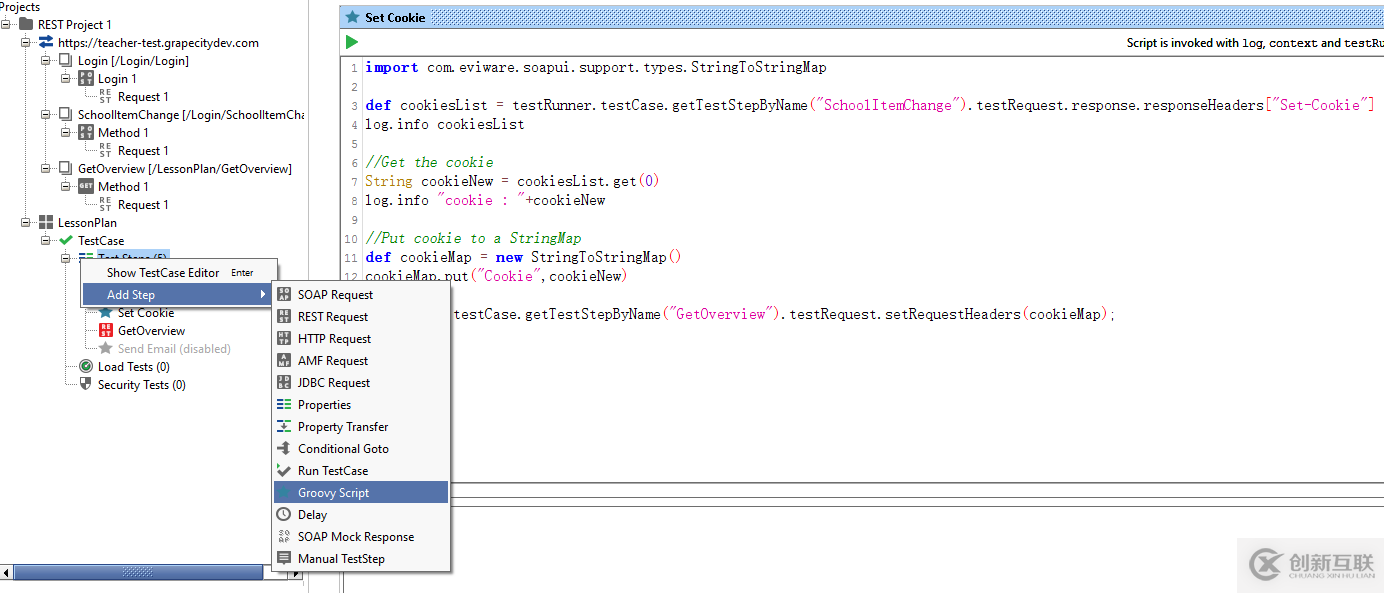Collapse the Login 1 method node

coord(66,78)
